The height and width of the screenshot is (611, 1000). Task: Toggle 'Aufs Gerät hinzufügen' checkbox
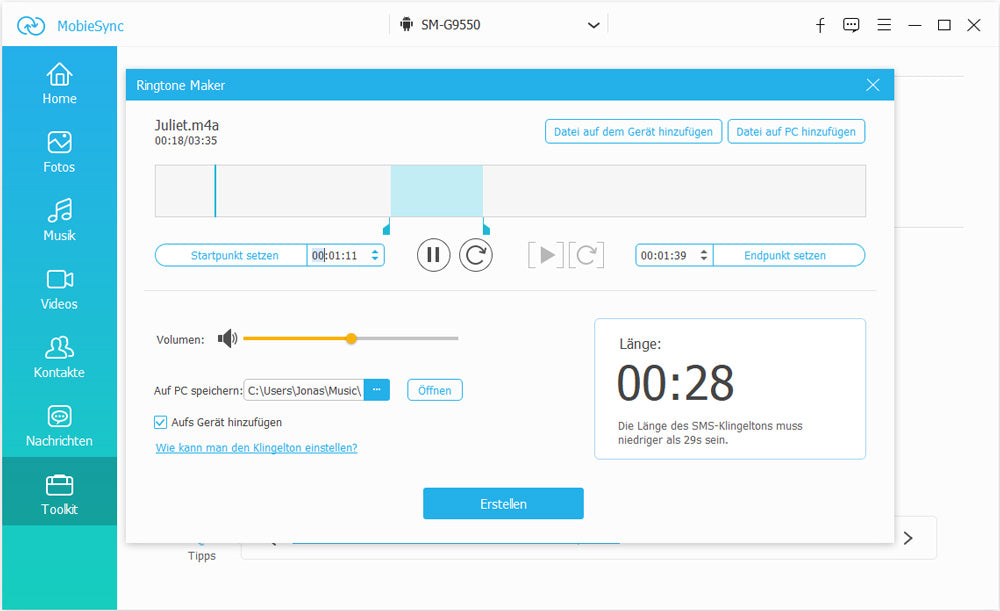click(x=161, y=422)
